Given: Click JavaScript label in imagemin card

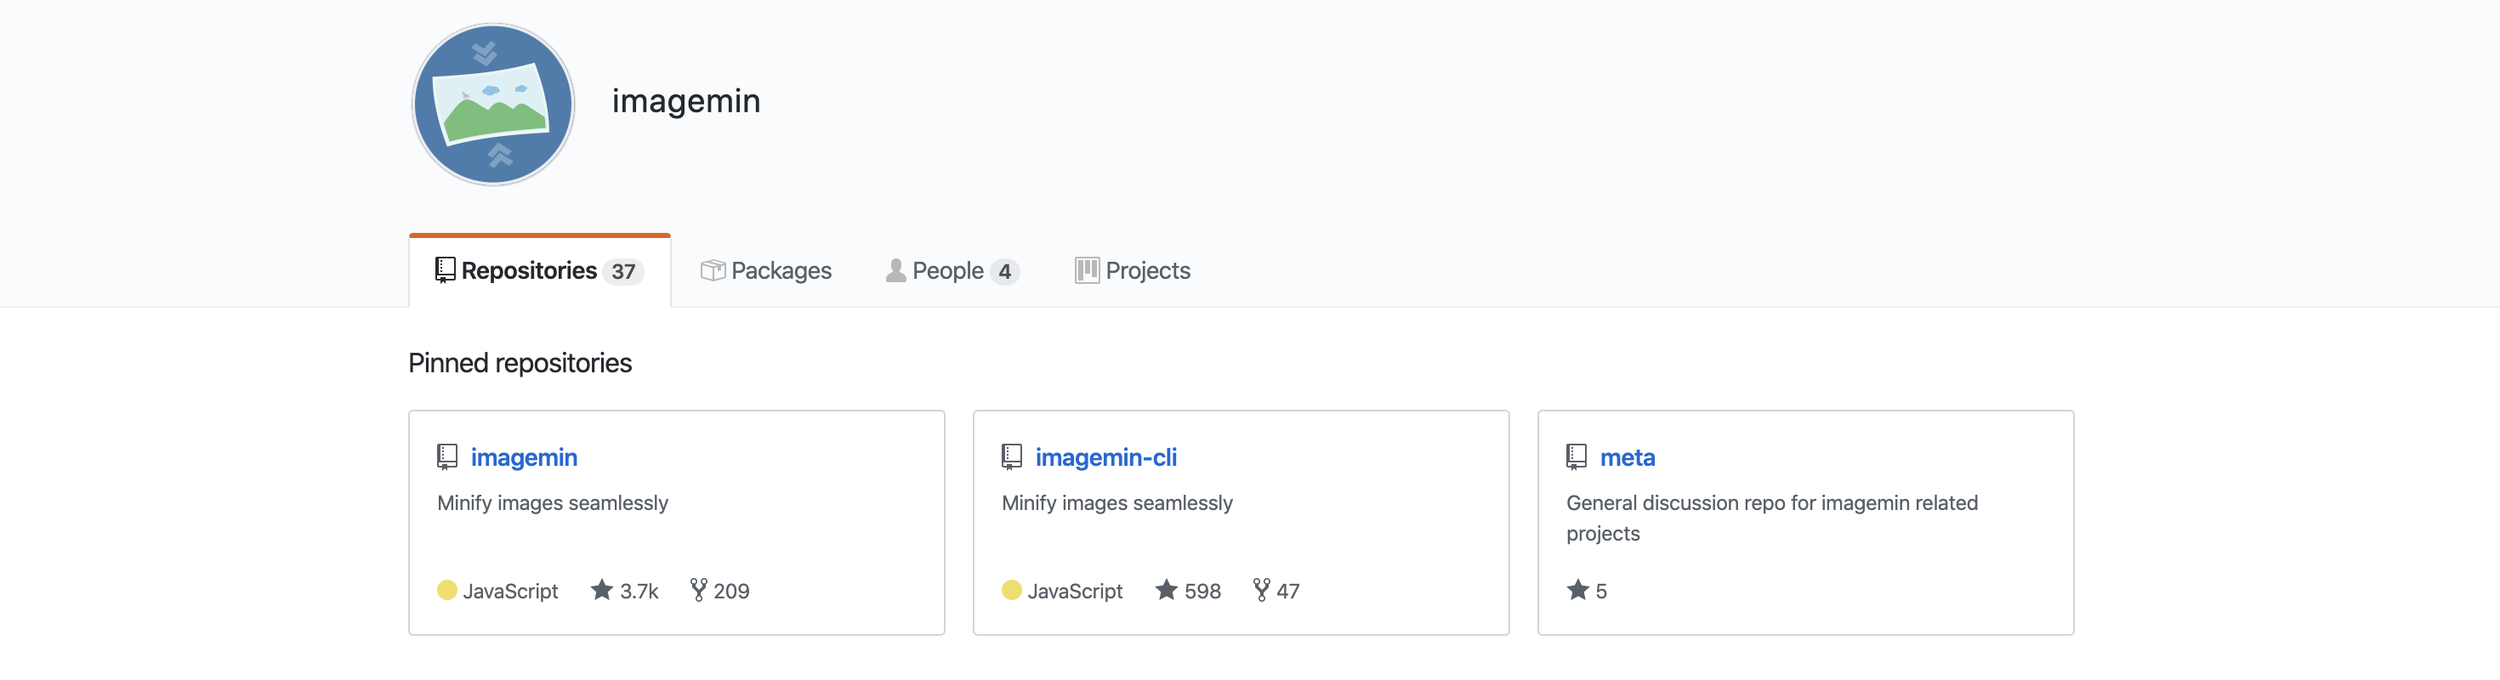Looking at the screenshot, I should (510, 591).
